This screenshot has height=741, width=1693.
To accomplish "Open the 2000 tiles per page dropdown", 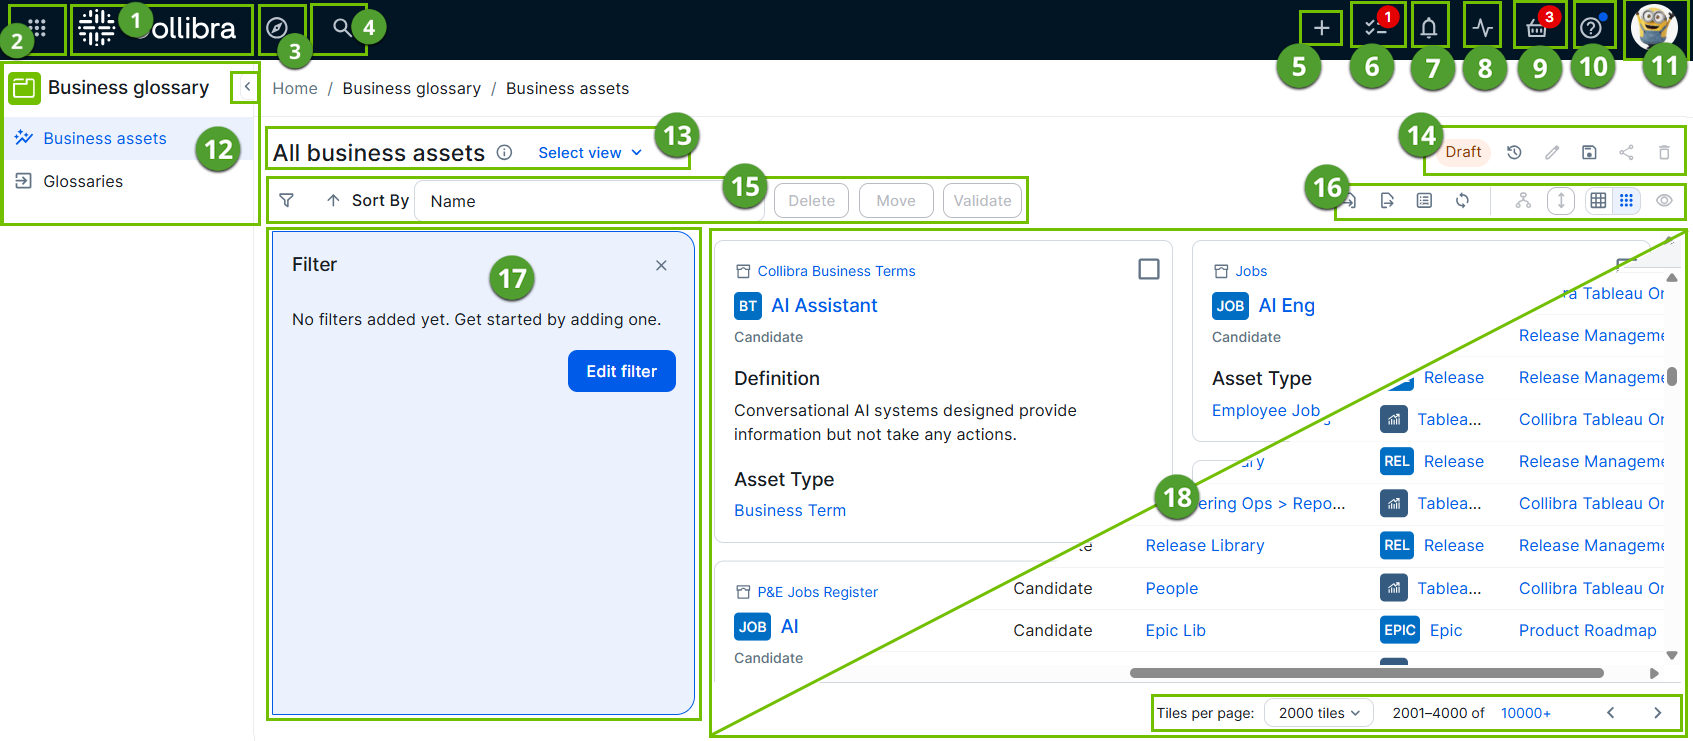I will point(1319,713).
